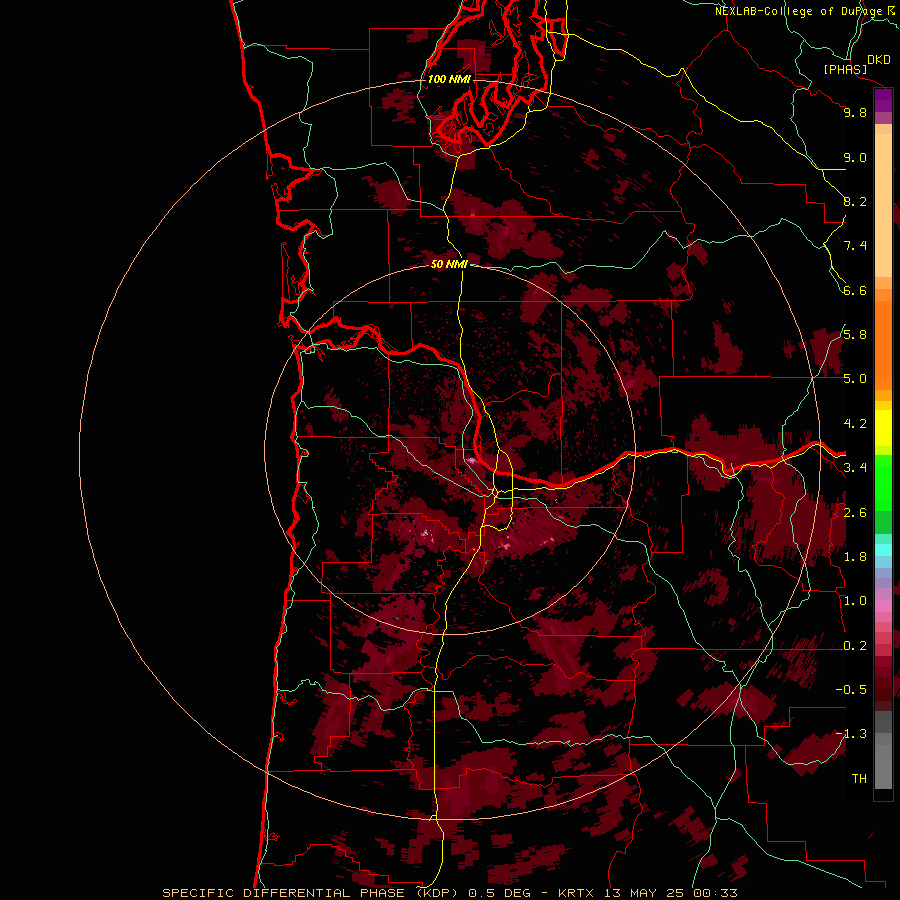Click the 5.8 legend value

pyautogui.click(x=855, y=335)
